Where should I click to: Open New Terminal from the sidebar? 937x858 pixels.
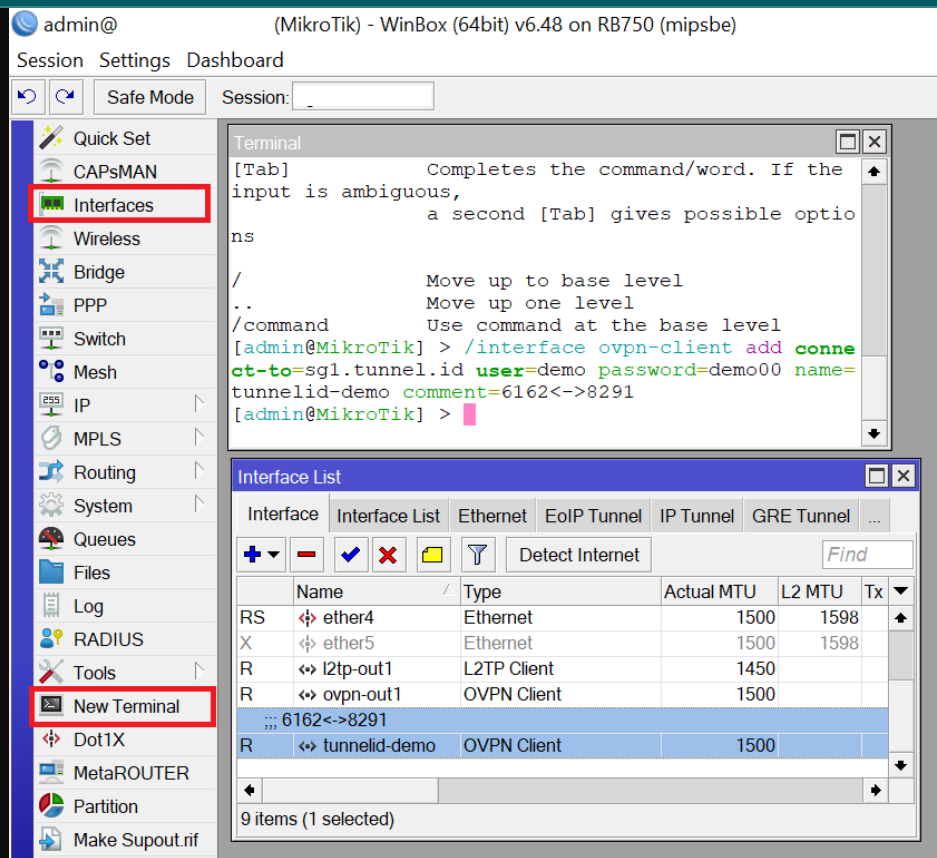[125, 706]
